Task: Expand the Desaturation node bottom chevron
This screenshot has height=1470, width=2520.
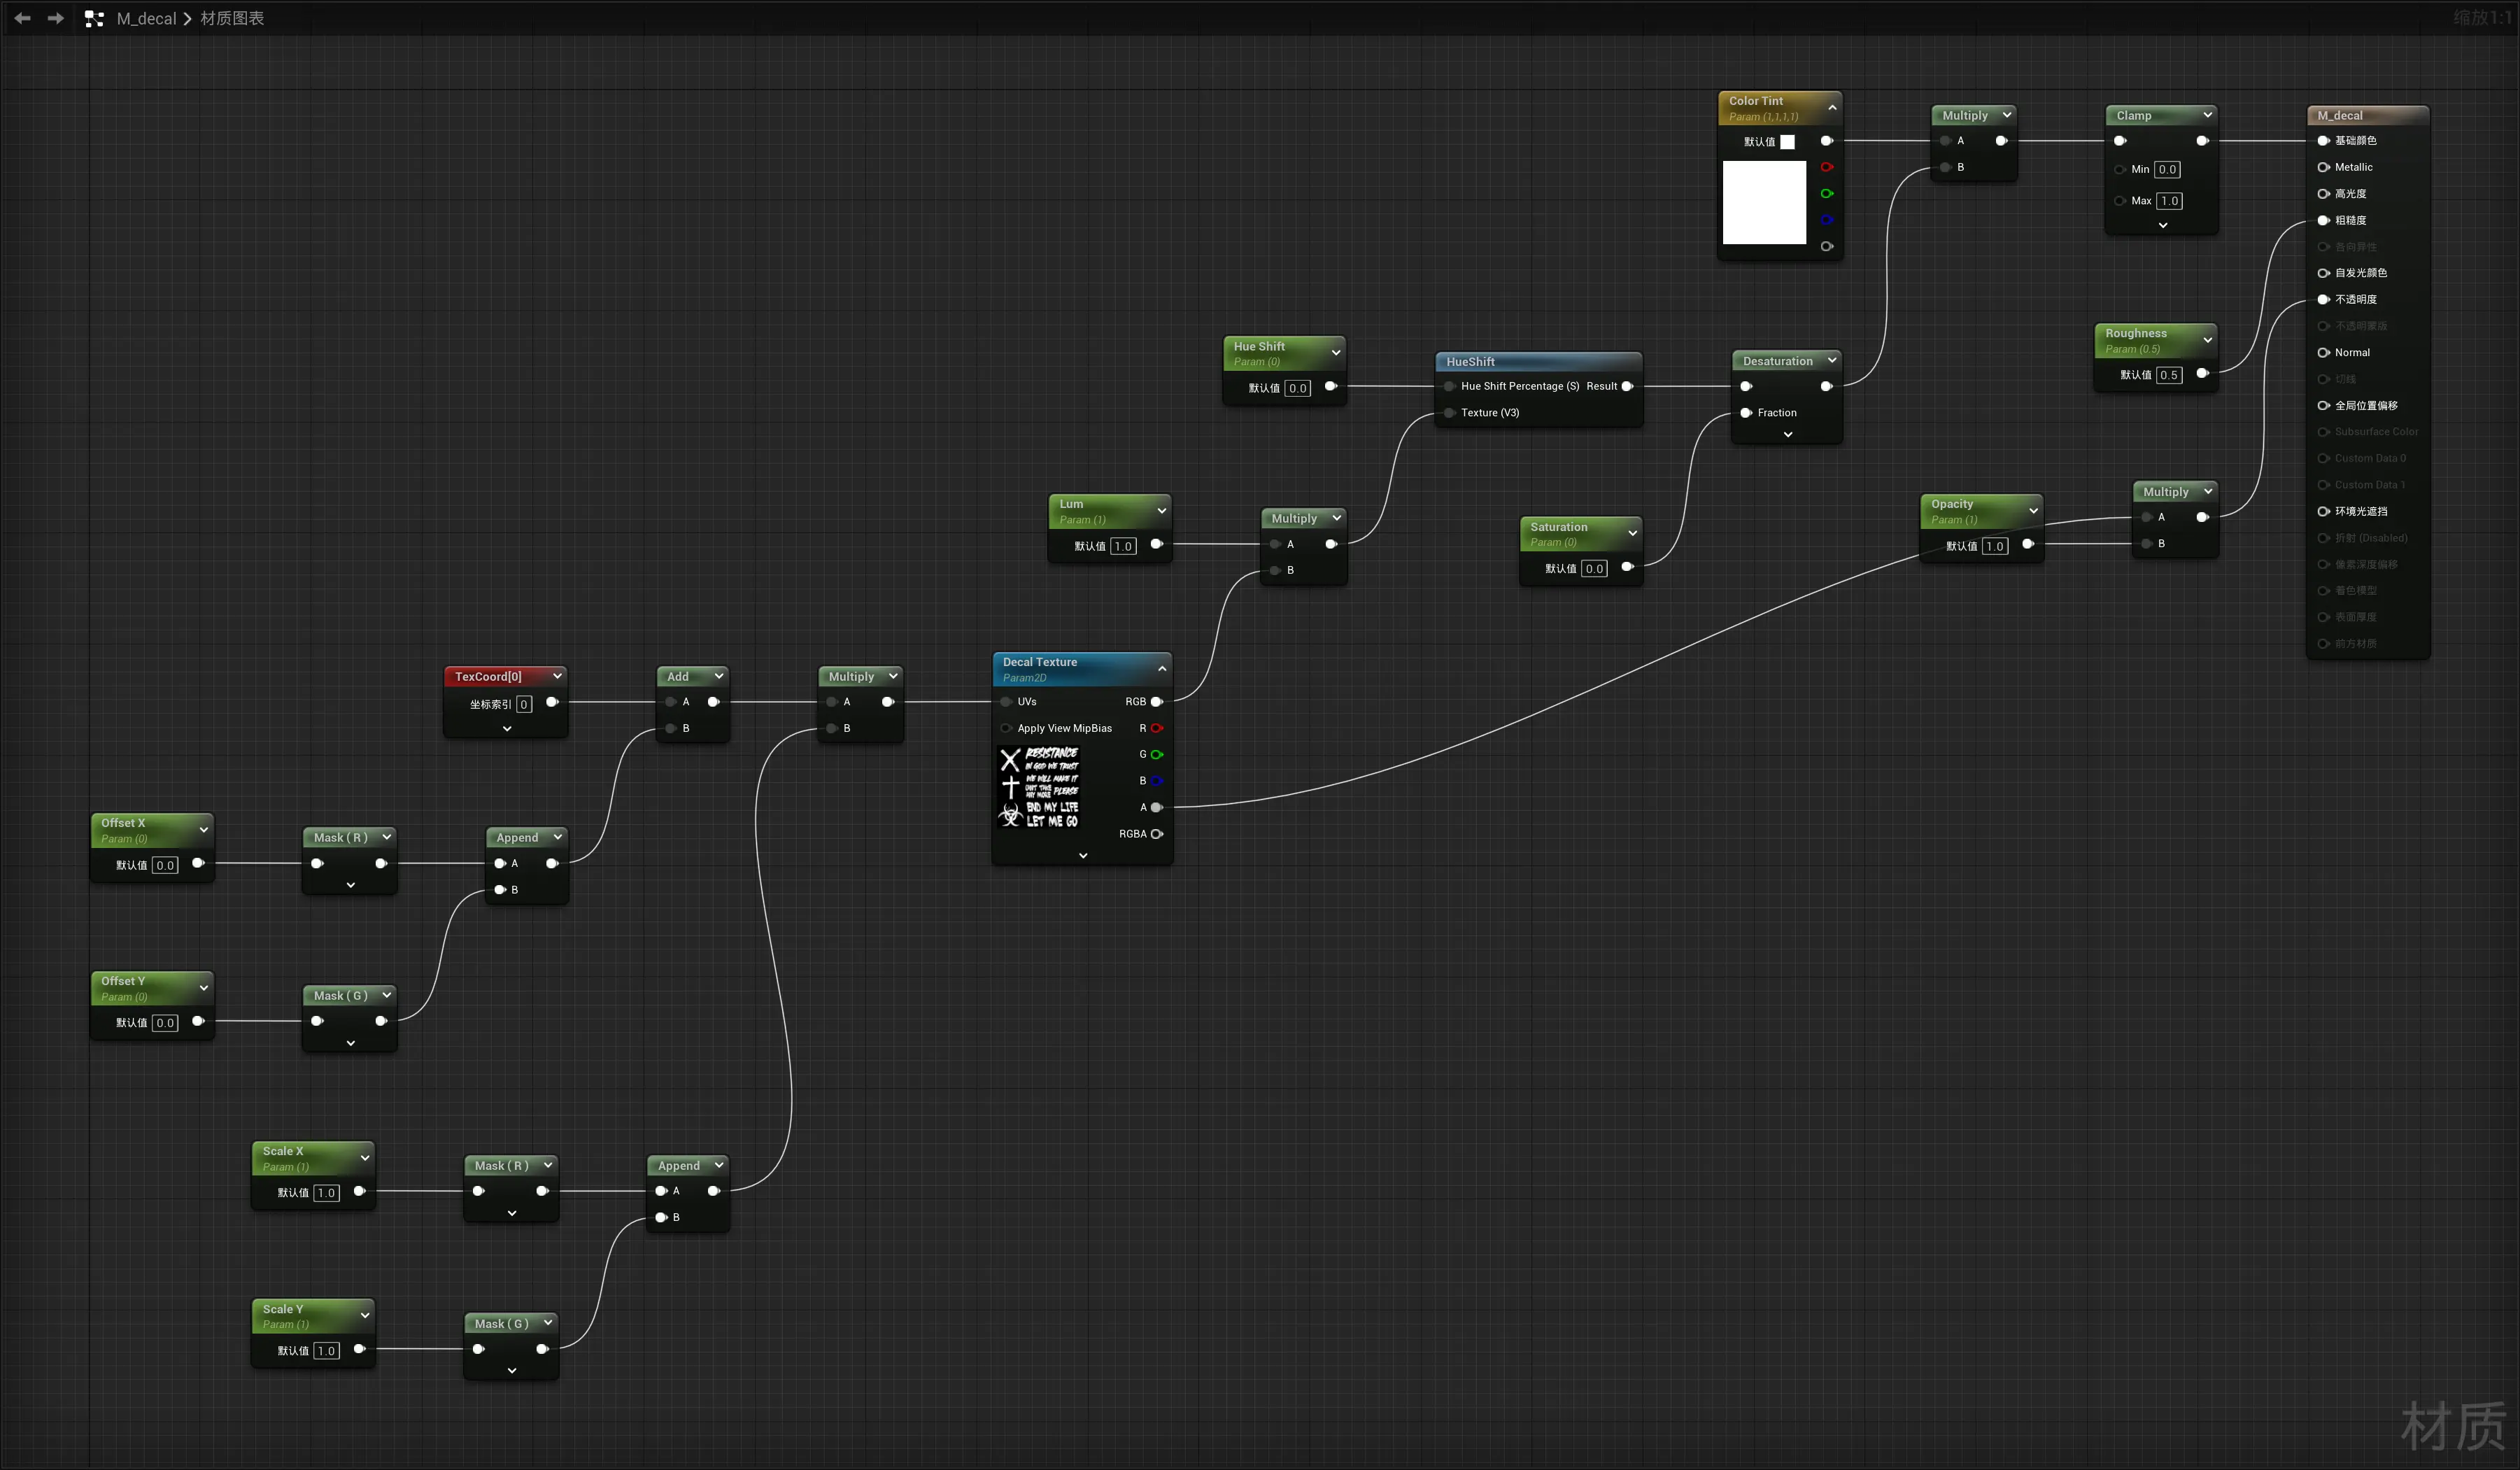Action: point(1788,435)
